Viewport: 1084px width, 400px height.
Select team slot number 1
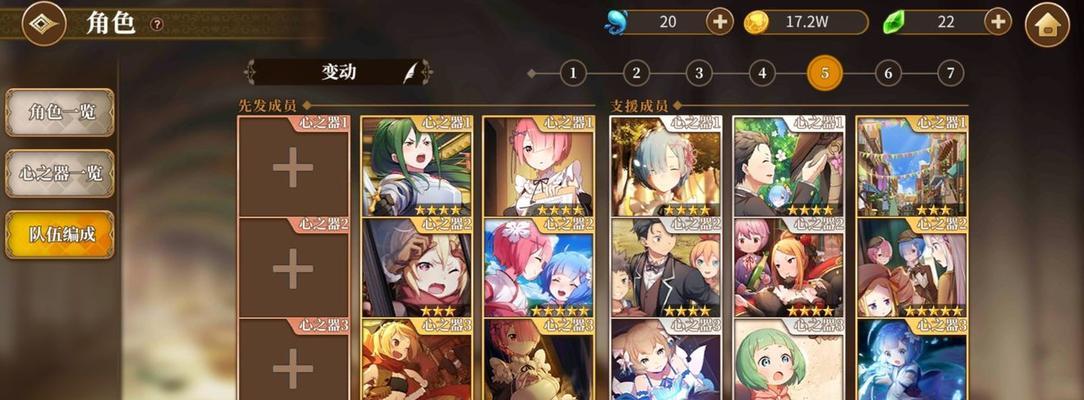coord(573,73)
